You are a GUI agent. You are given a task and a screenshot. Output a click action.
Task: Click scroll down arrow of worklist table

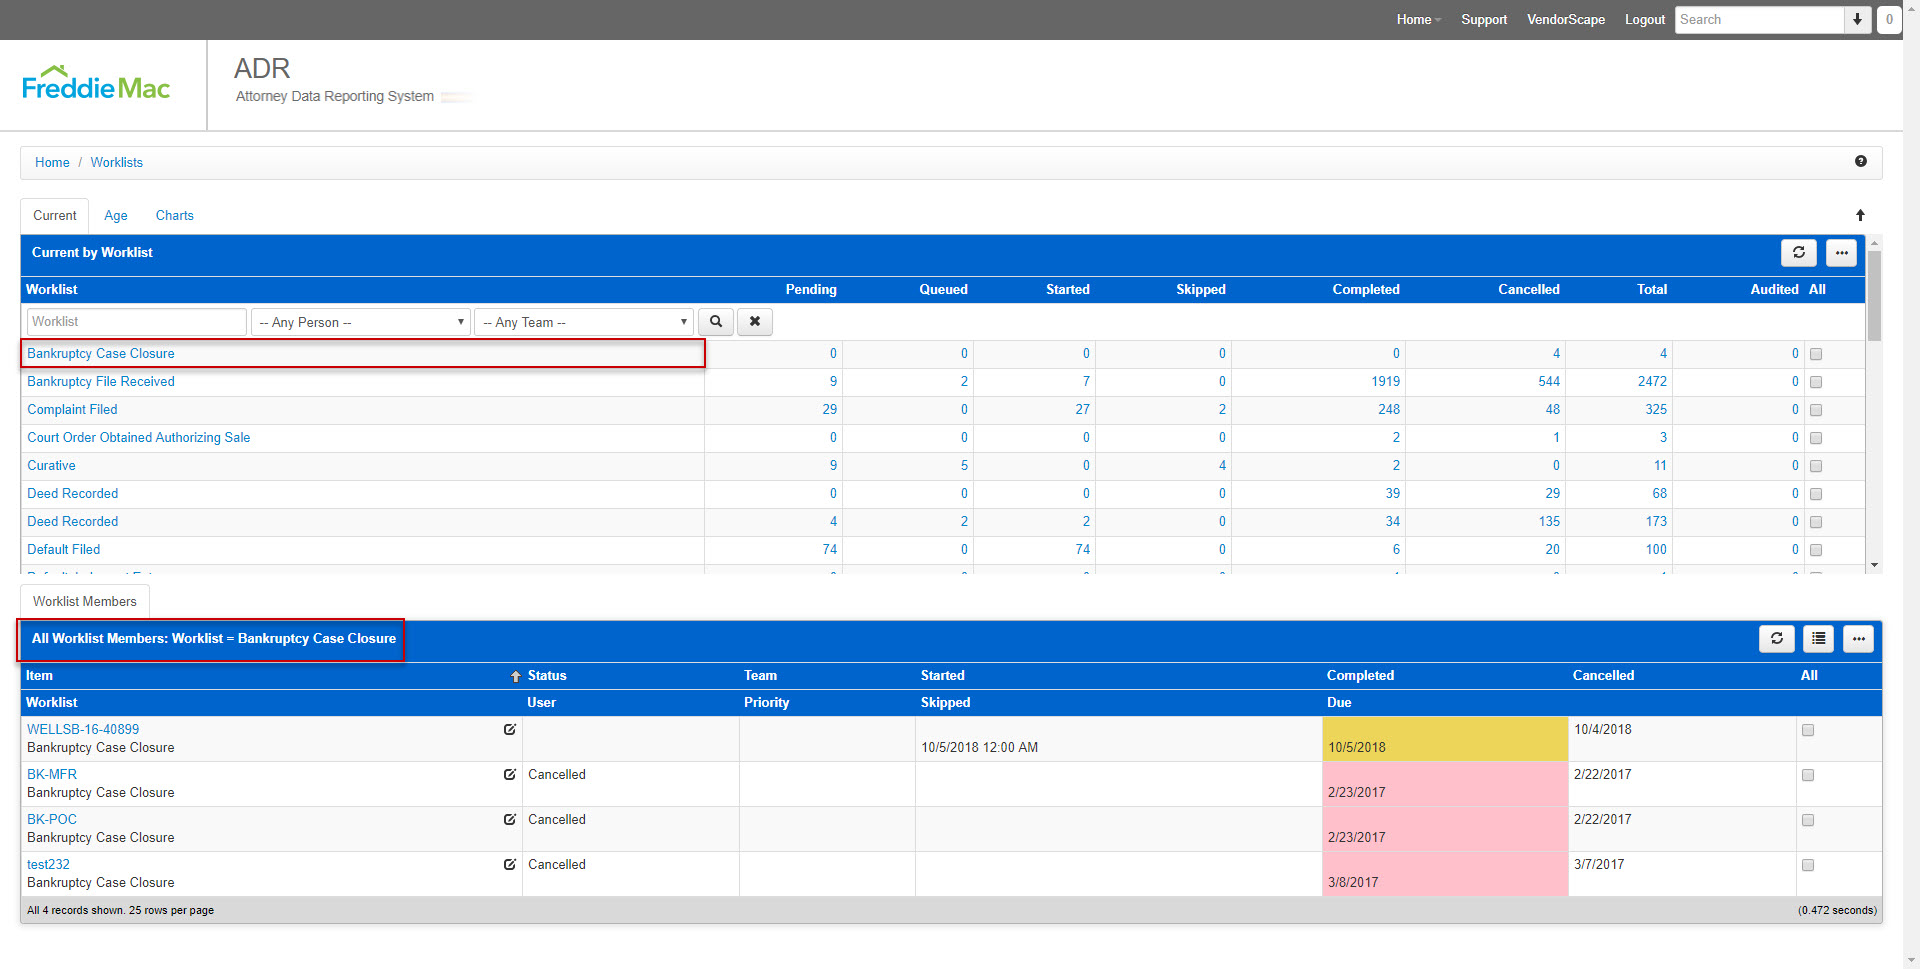(x=1874, y=566)
